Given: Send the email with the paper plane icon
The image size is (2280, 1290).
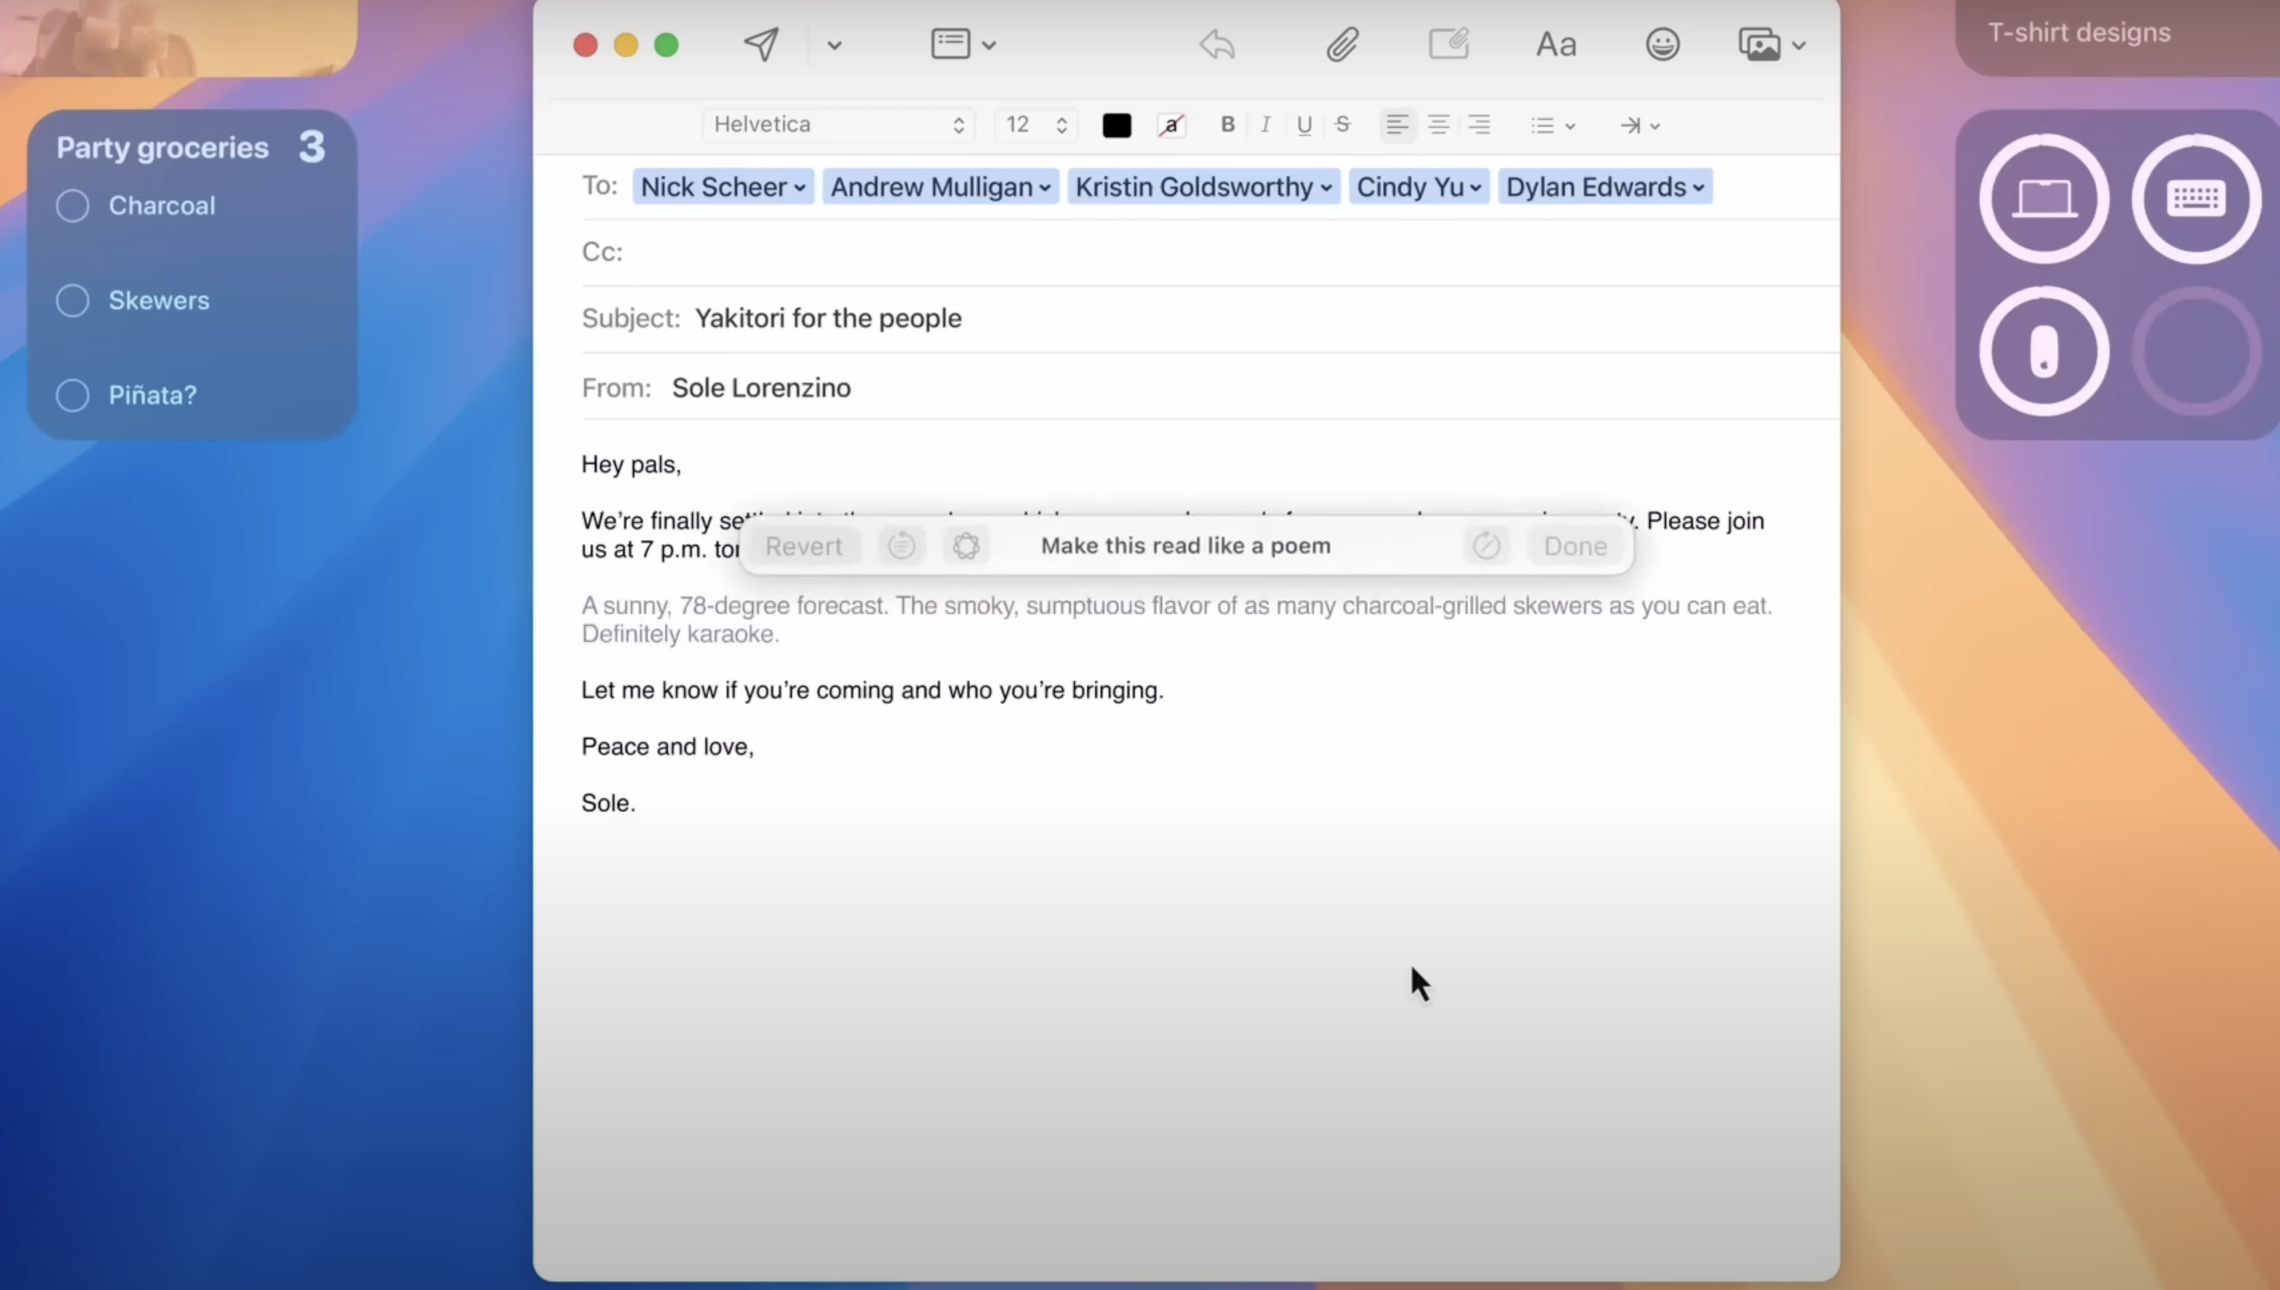Looking at the screenshot, I should pos(760,44).
